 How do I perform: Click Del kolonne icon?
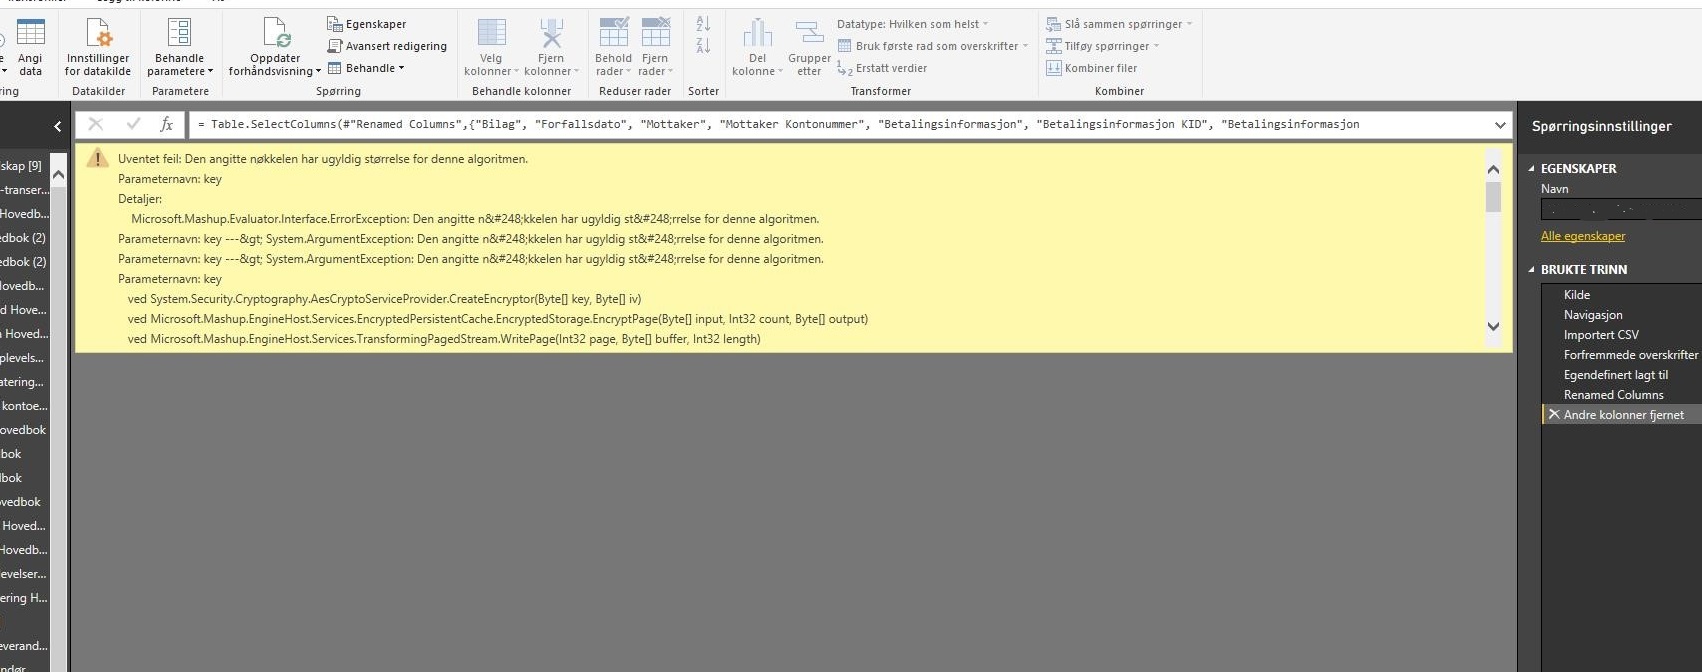click(758, 32)
